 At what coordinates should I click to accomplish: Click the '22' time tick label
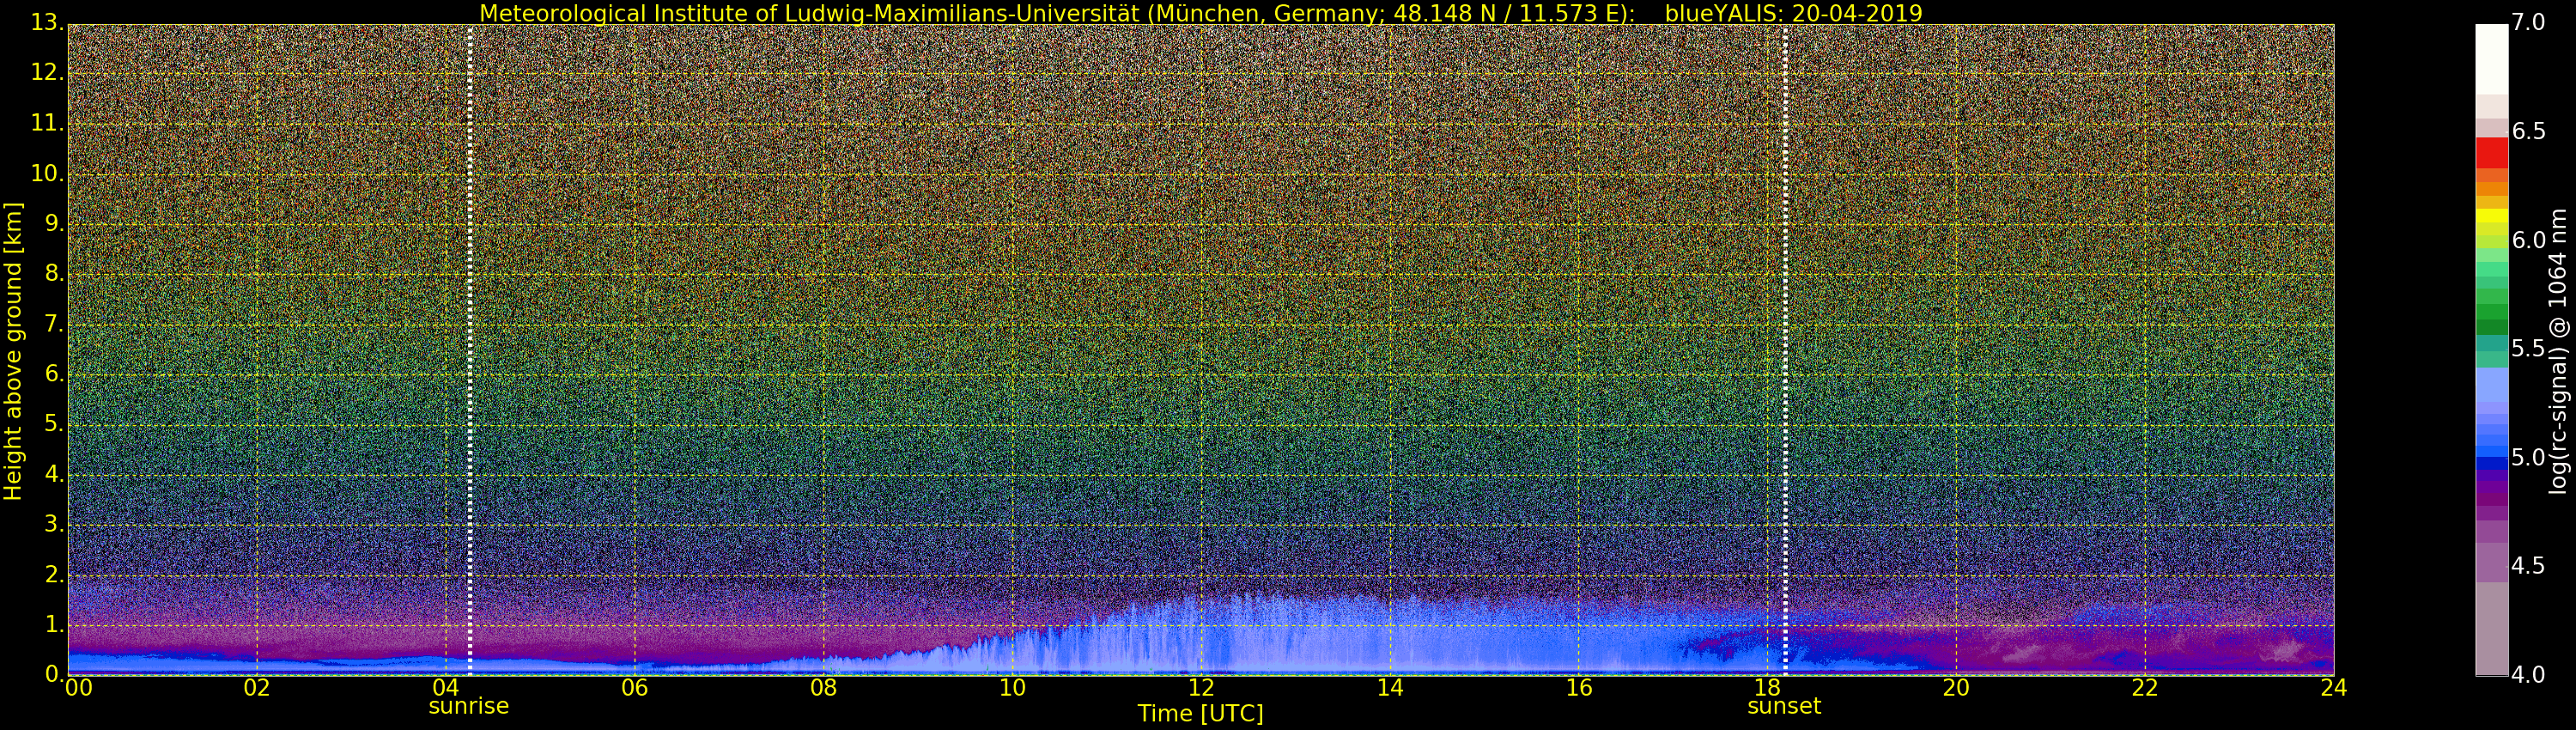[2145, 688]
